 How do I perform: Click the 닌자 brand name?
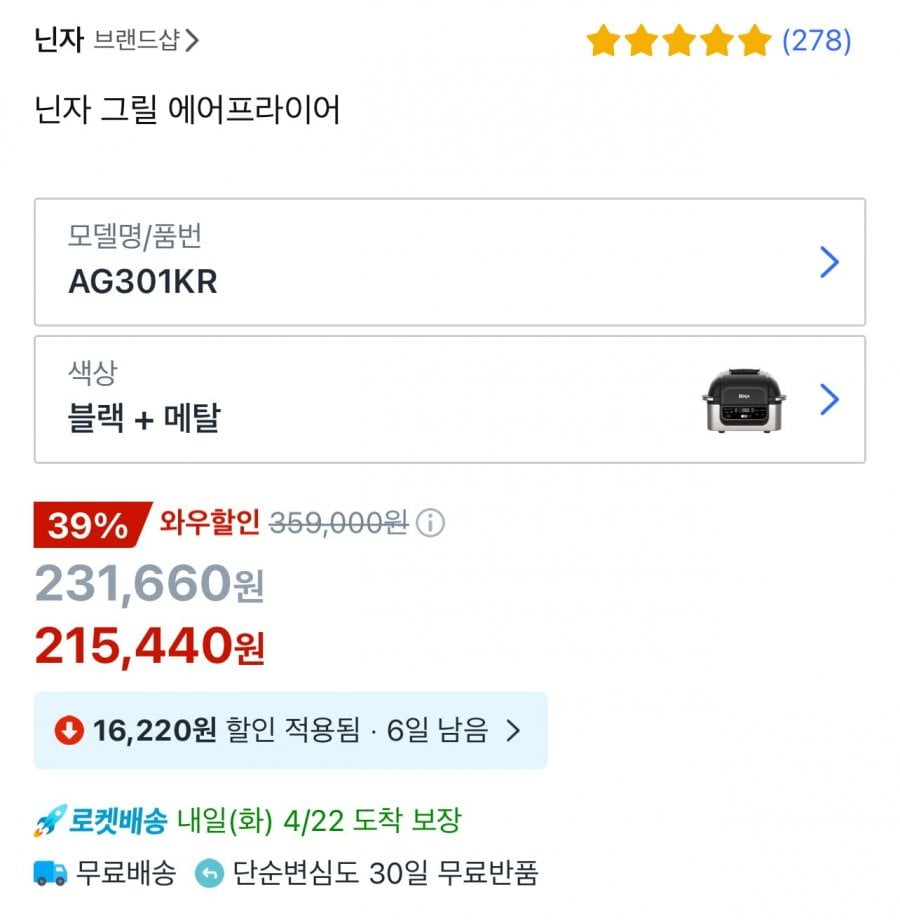58,41
